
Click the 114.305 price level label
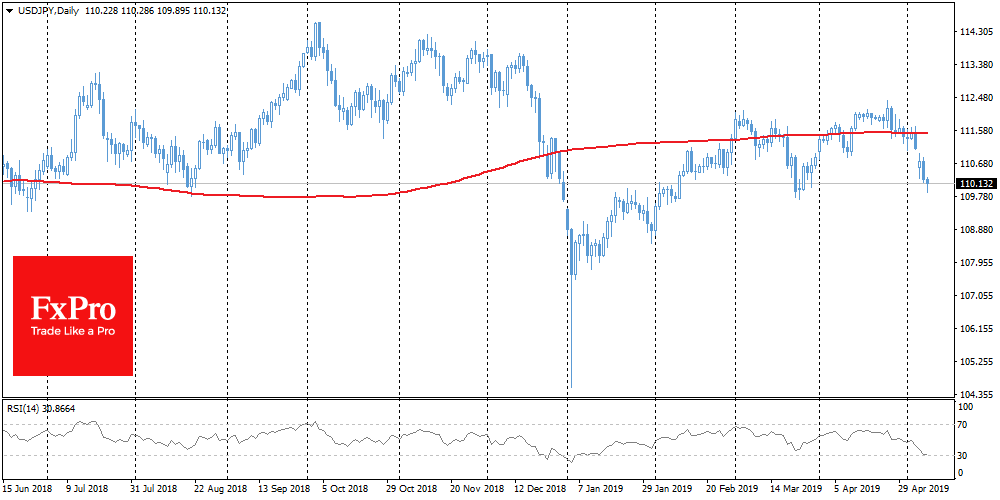974,32
